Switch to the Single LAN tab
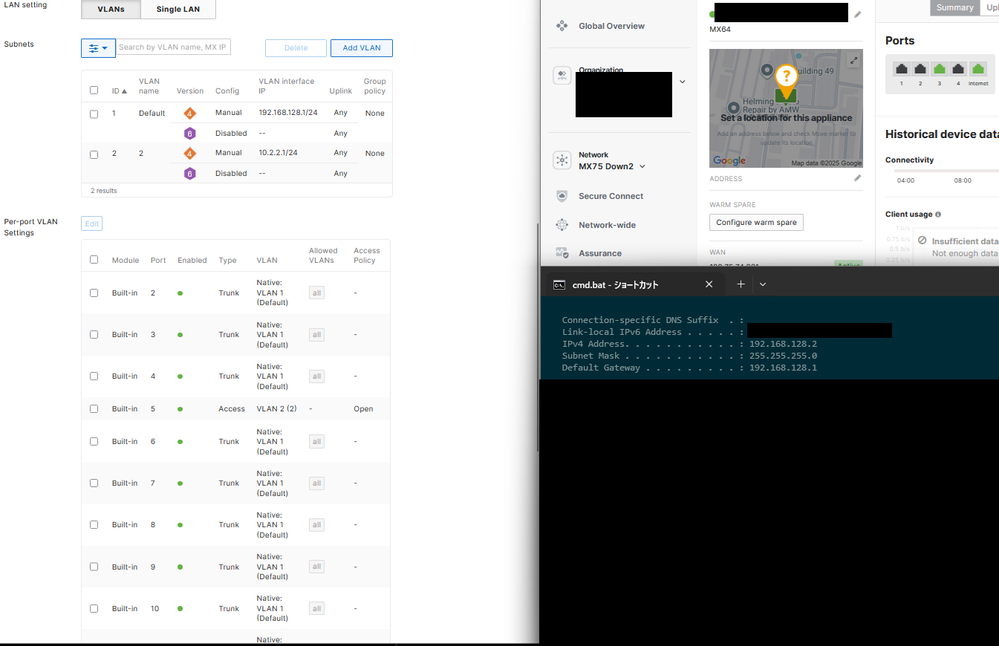 click(x=178, y=9)
